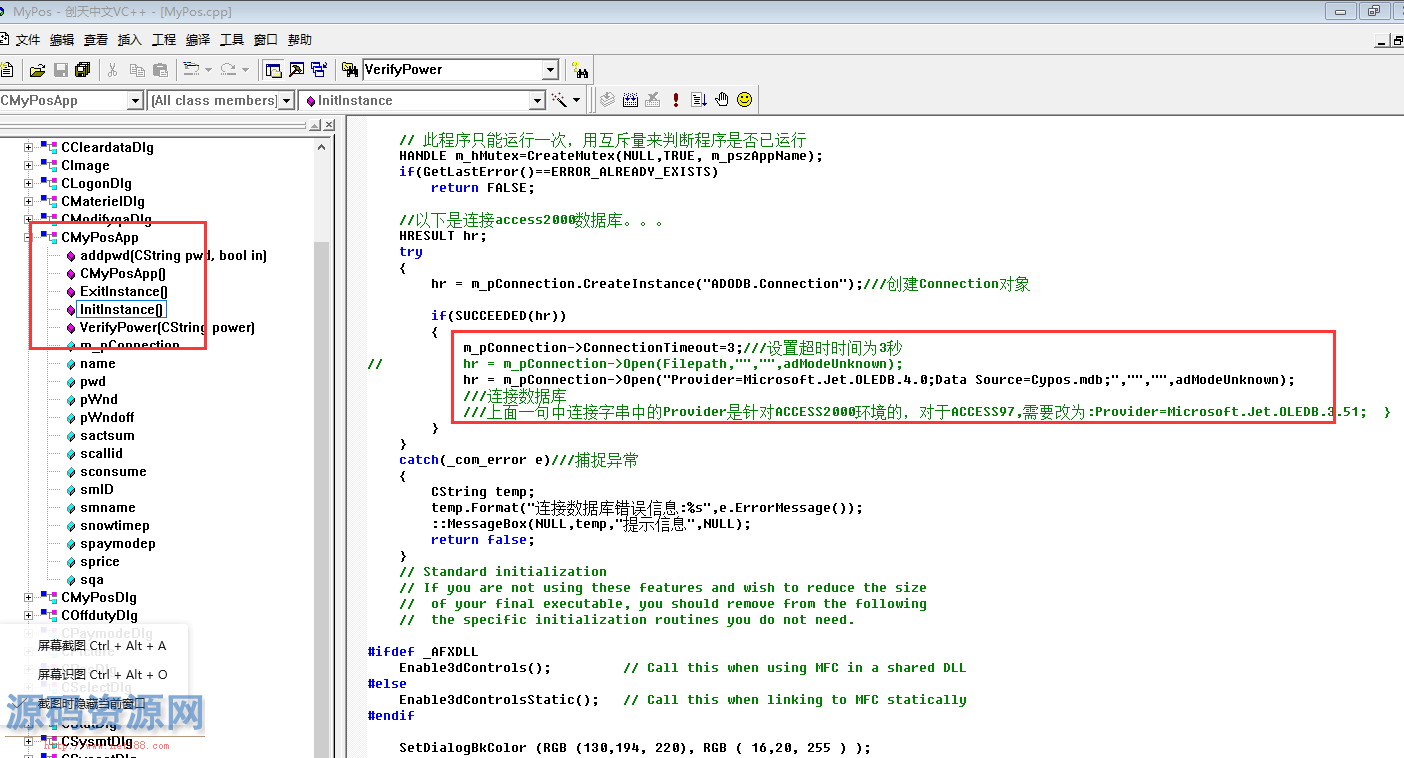Open the InitInstance member dropdown
This screenshot has height=758, width=1404.
(x=537, y=101)
